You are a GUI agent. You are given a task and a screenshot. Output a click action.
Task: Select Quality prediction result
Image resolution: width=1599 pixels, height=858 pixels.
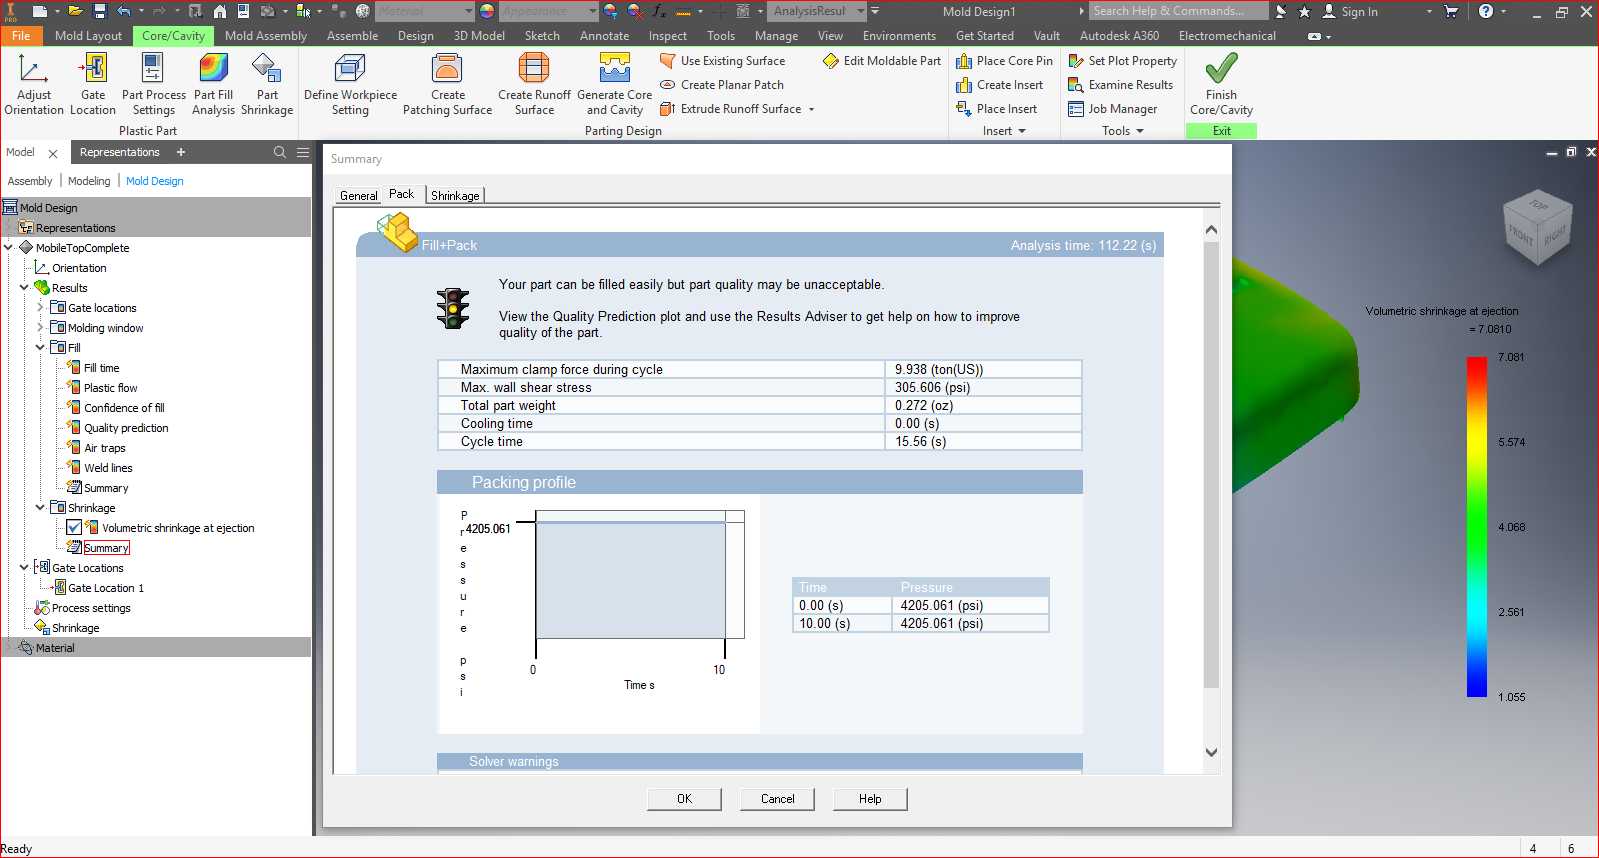point(126,428)
